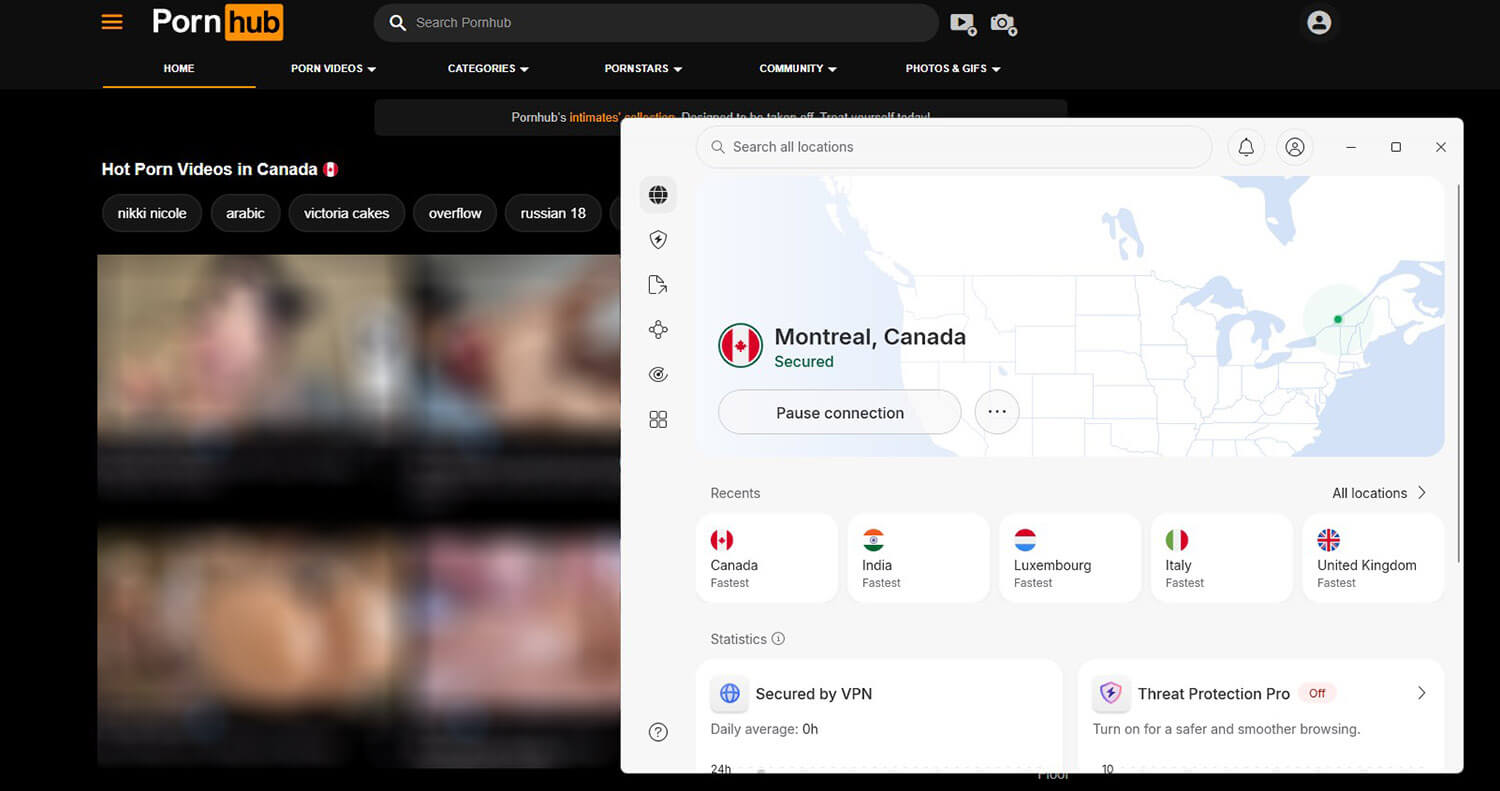The width and height of the screenshot is (1500, 791).
Task: Open All locations list
Action: tap(1379, 493)
